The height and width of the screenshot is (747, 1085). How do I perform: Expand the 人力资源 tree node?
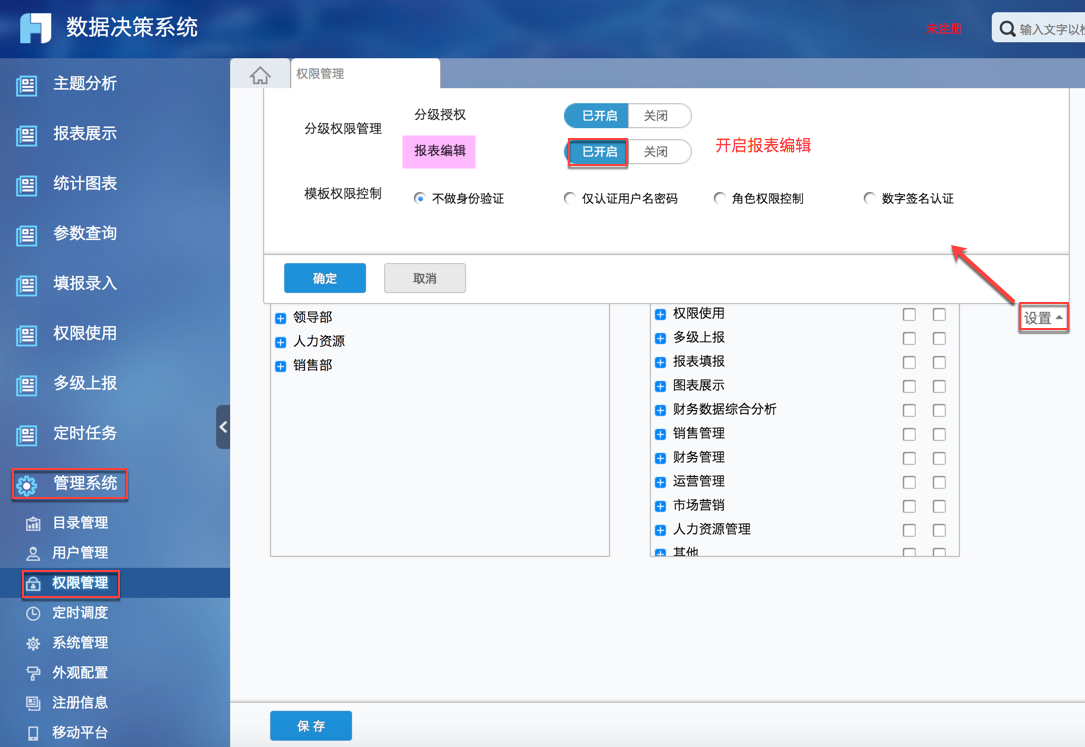(280, 342)
